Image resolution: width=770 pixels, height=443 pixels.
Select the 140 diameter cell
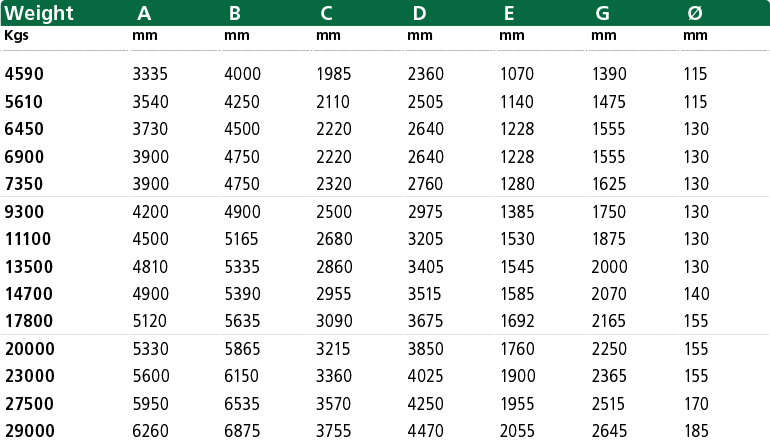point(696,294)
